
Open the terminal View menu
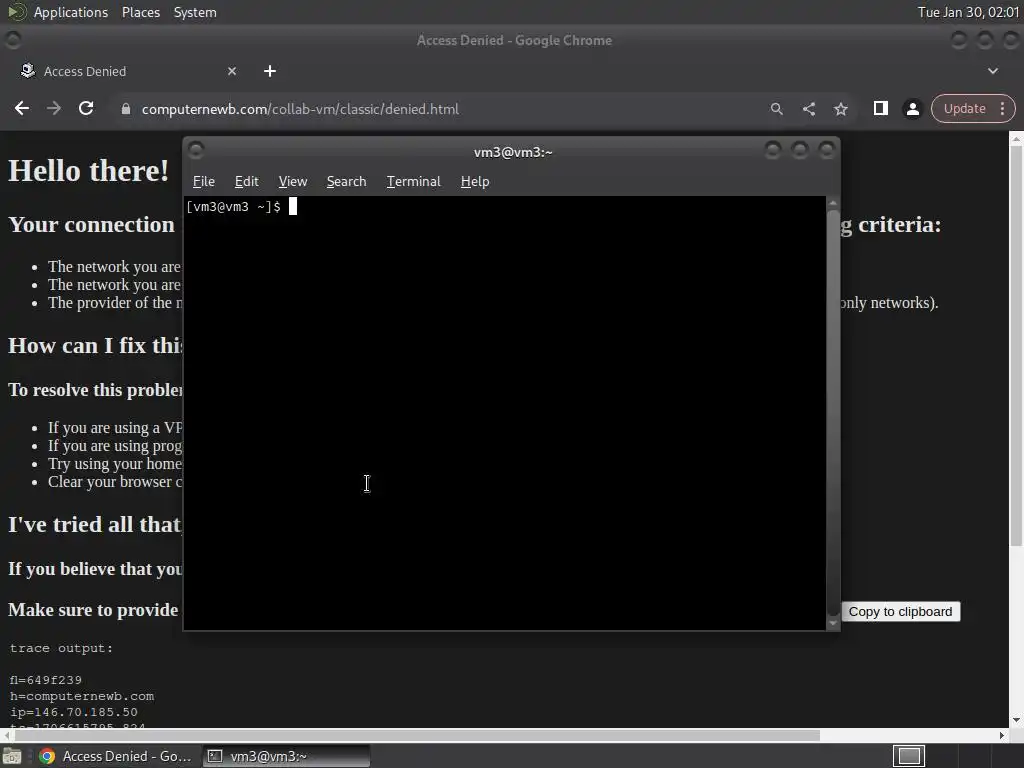[x=293, y=182]
